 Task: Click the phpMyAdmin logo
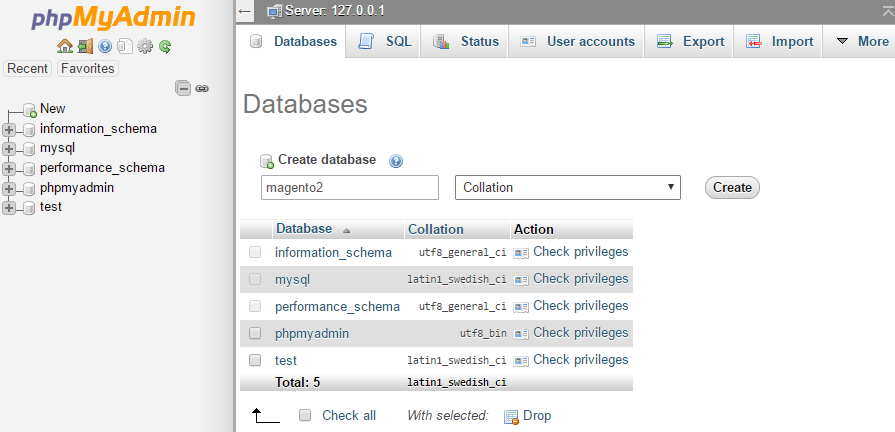pyautogui.click(x=113, y=18)
